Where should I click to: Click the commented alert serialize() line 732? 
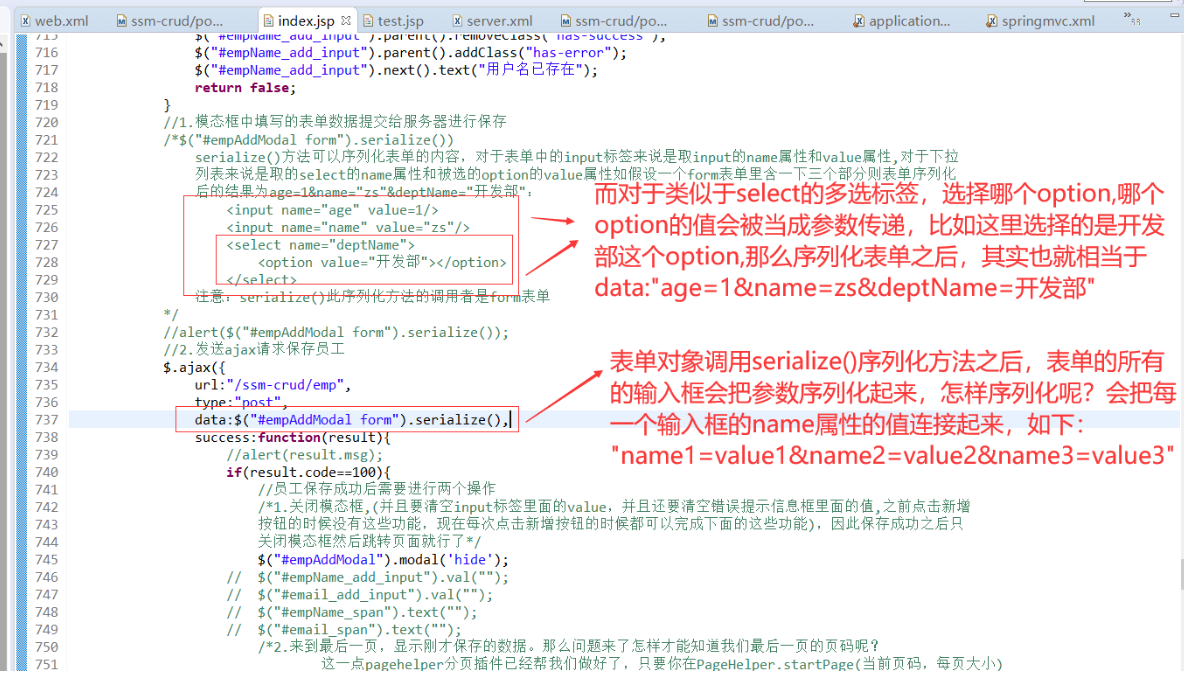[336, 333]
